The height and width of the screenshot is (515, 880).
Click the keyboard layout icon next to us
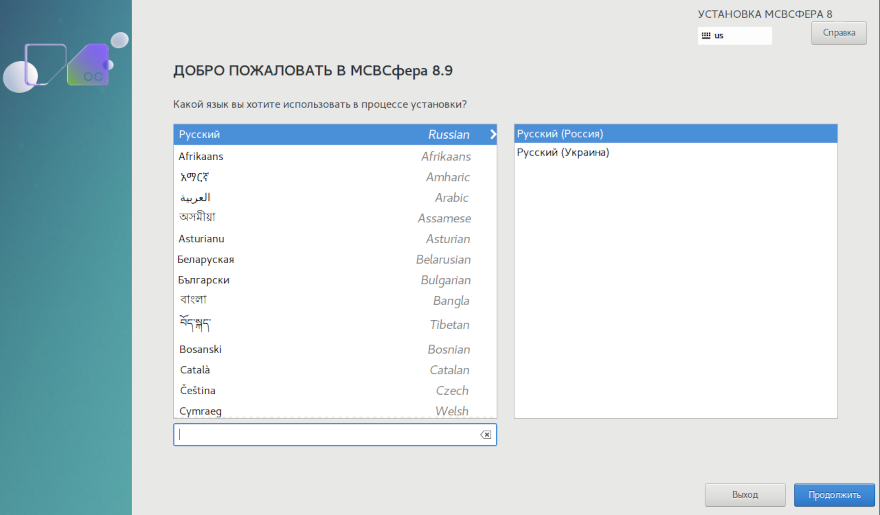(x=706, y=36)
